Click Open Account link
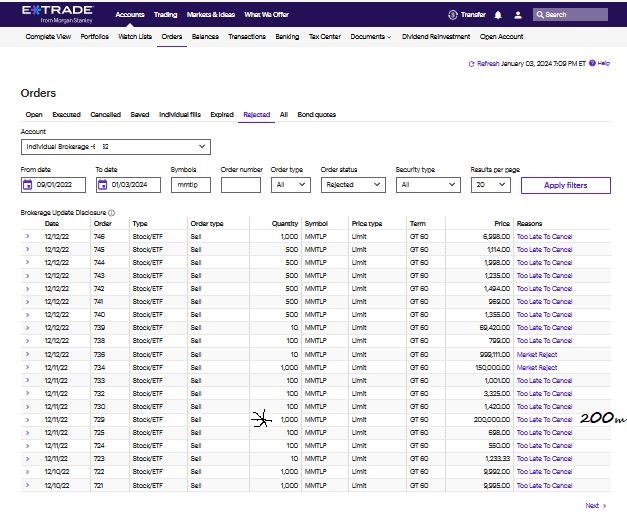627x527 pixels. [501, 37]
